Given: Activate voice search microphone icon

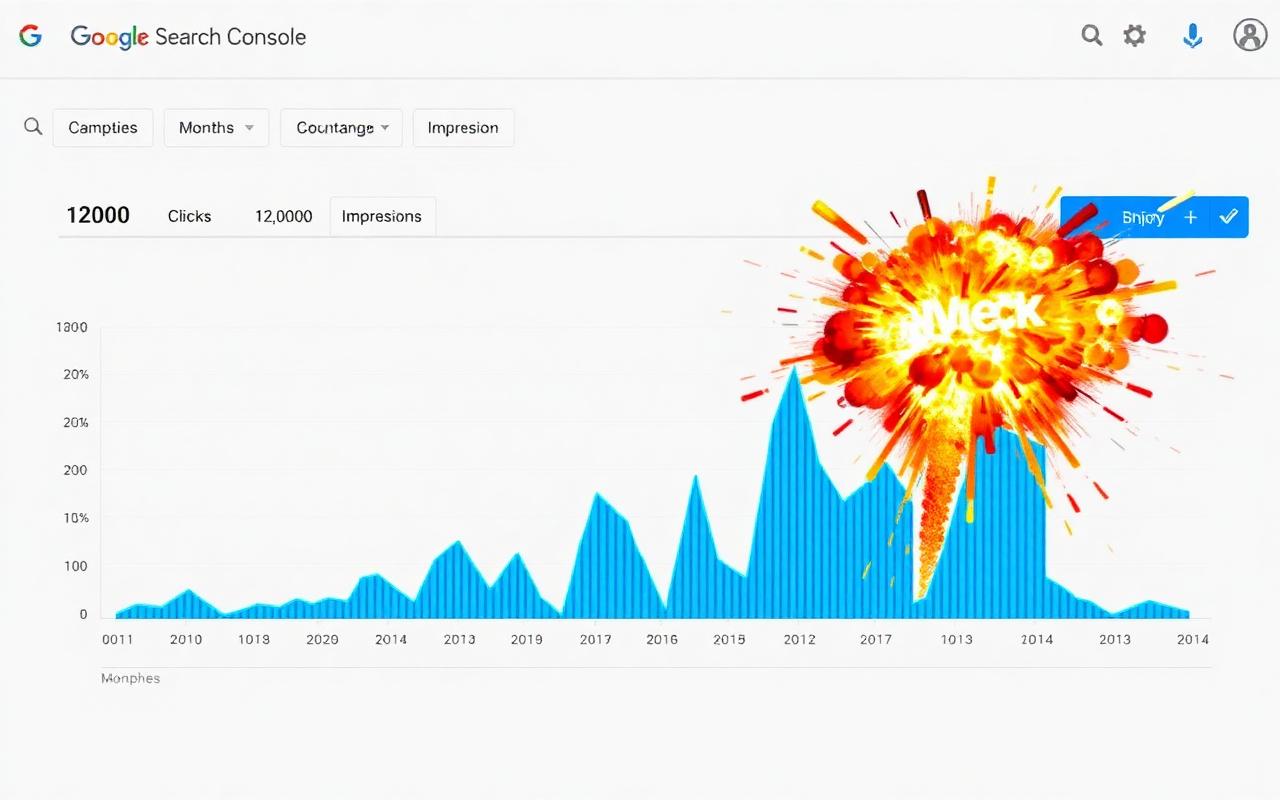Looking at the screenshot, I should 1192,35.
